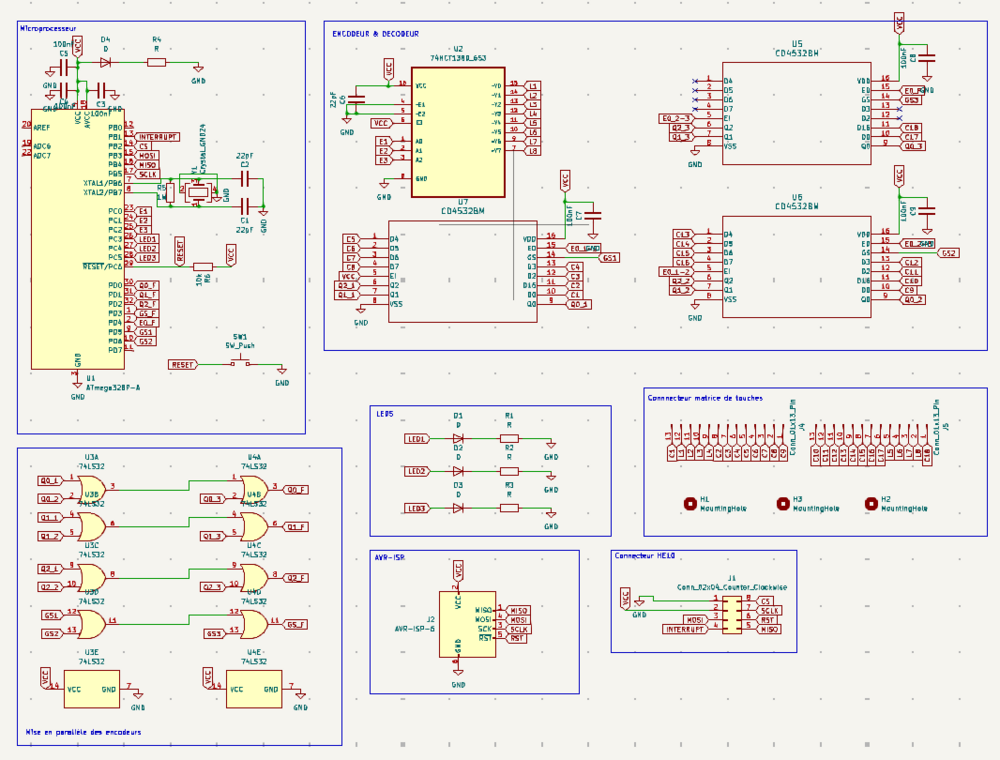This screenshot has width=1000, height=760.
Task: Select the J1 2x04 connector symbol
Action: pos(732,614)
